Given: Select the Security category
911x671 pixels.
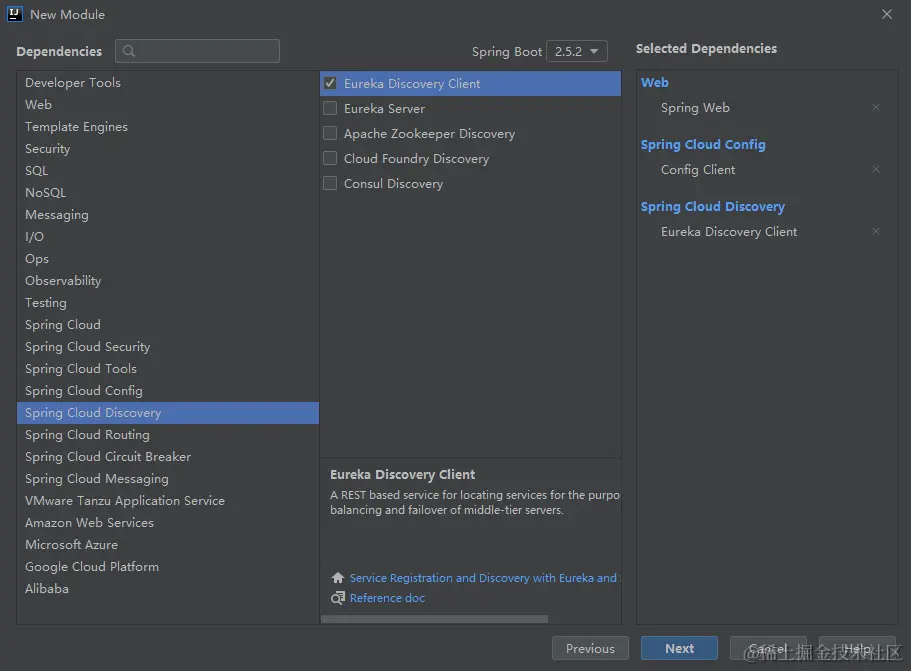Looking at the screenshot, I should [x=168, y=149].
